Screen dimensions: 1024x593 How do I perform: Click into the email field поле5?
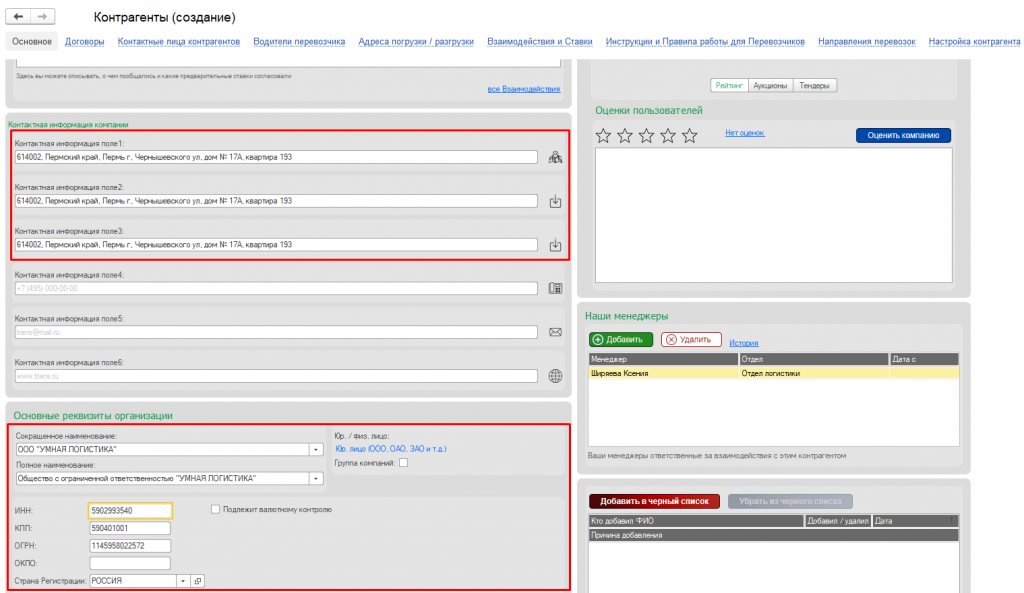pyautogui.click(x=276, y=332)
